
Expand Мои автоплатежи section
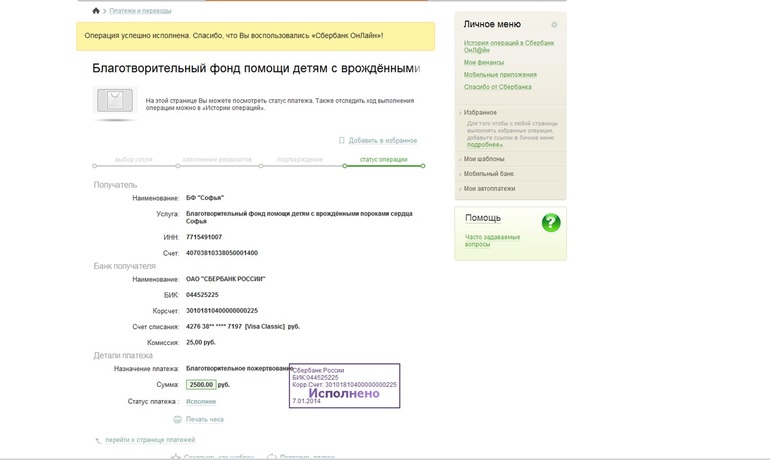489,189
